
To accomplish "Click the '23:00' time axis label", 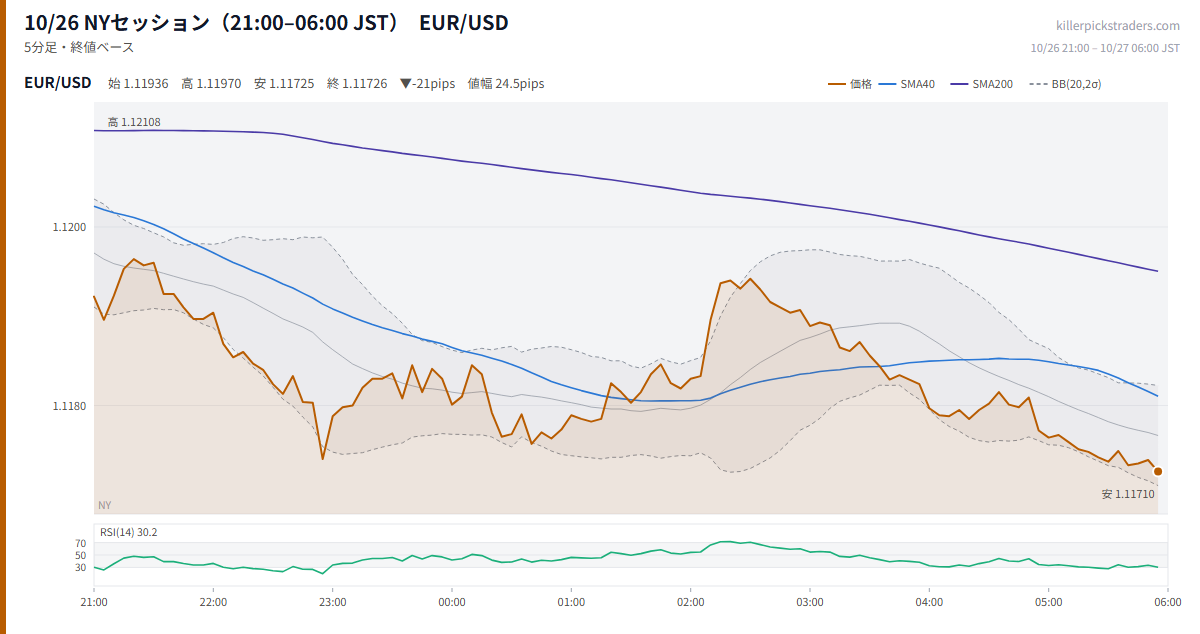I will (333, 602).
